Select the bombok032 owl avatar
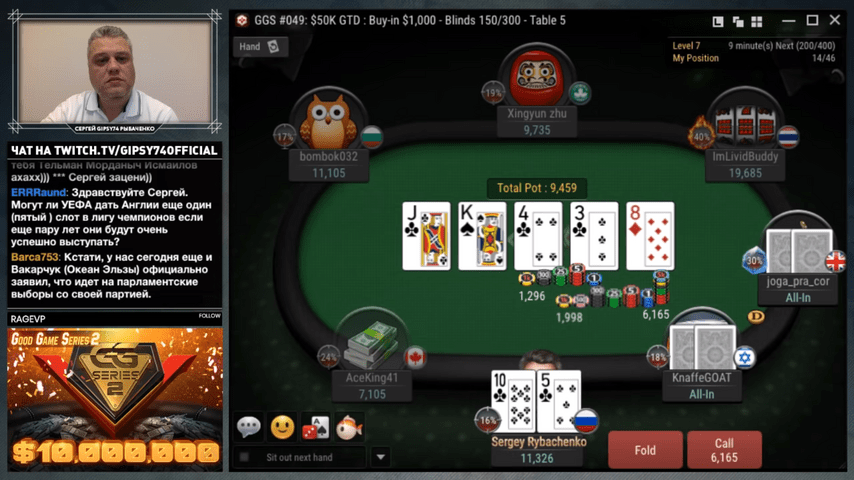Screen dimensions: 854x480 pos(328,121)
